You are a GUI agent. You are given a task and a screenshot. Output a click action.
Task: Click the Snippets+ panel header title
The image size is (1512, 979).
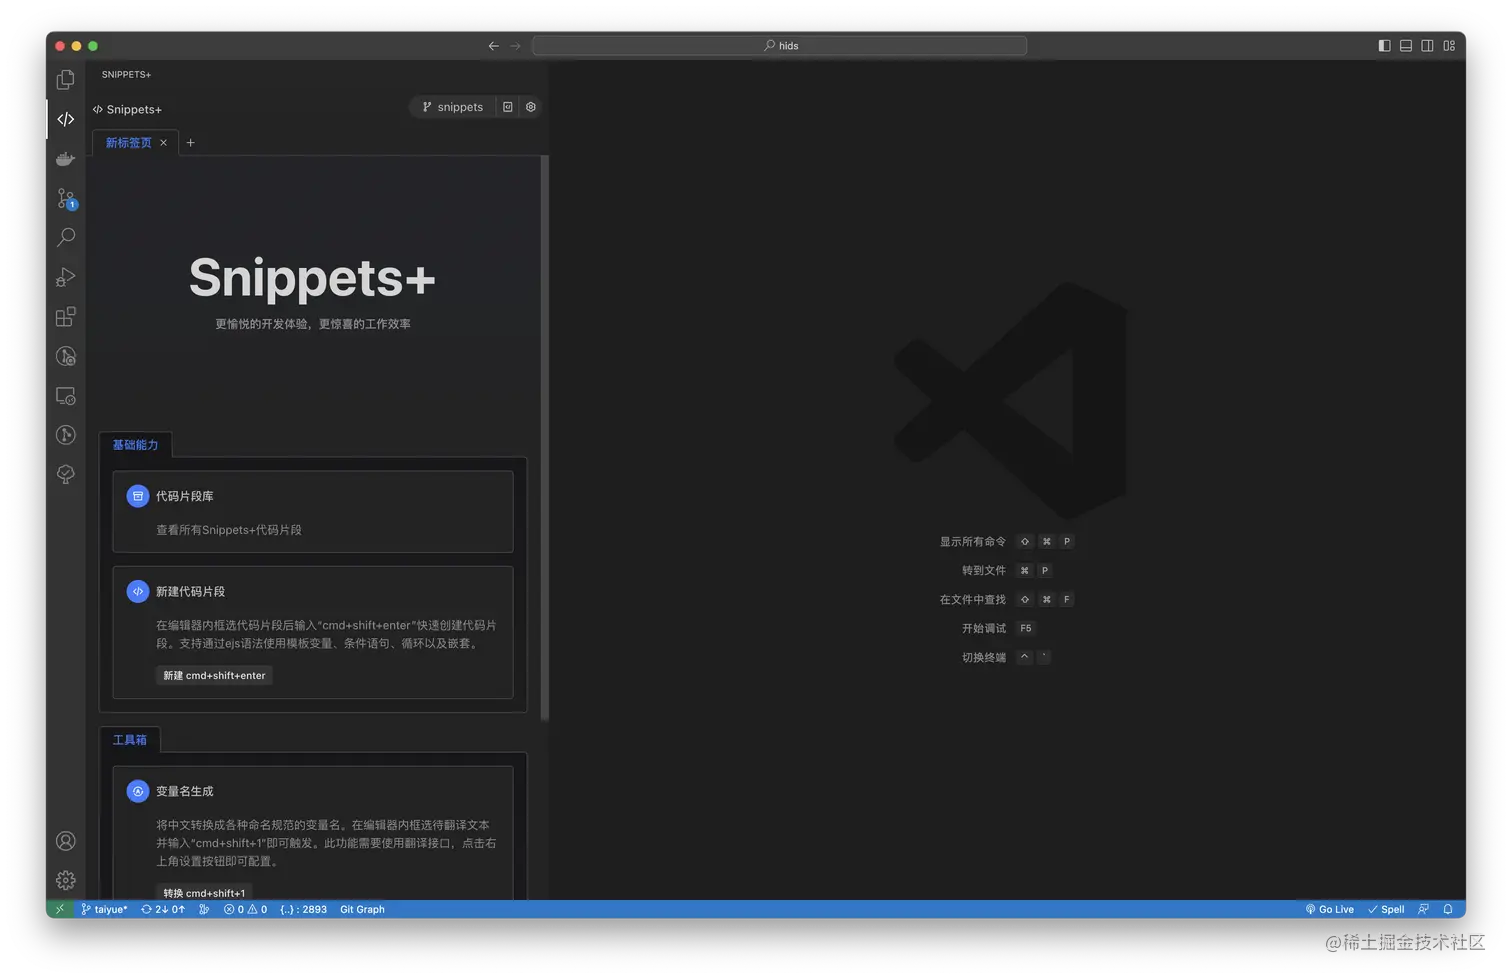[127, 109]
